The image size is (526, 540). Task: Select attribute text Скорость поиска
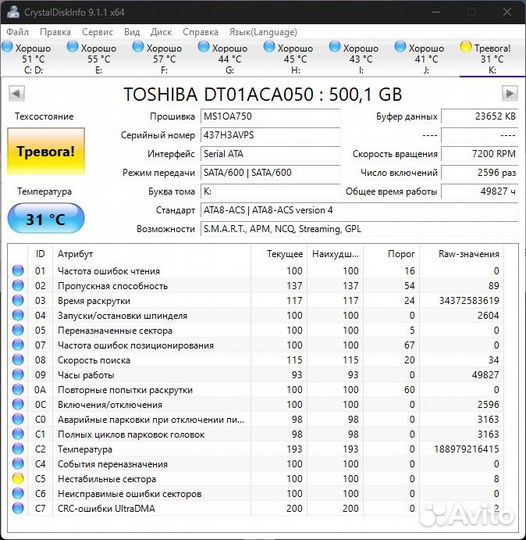(94, 360)
